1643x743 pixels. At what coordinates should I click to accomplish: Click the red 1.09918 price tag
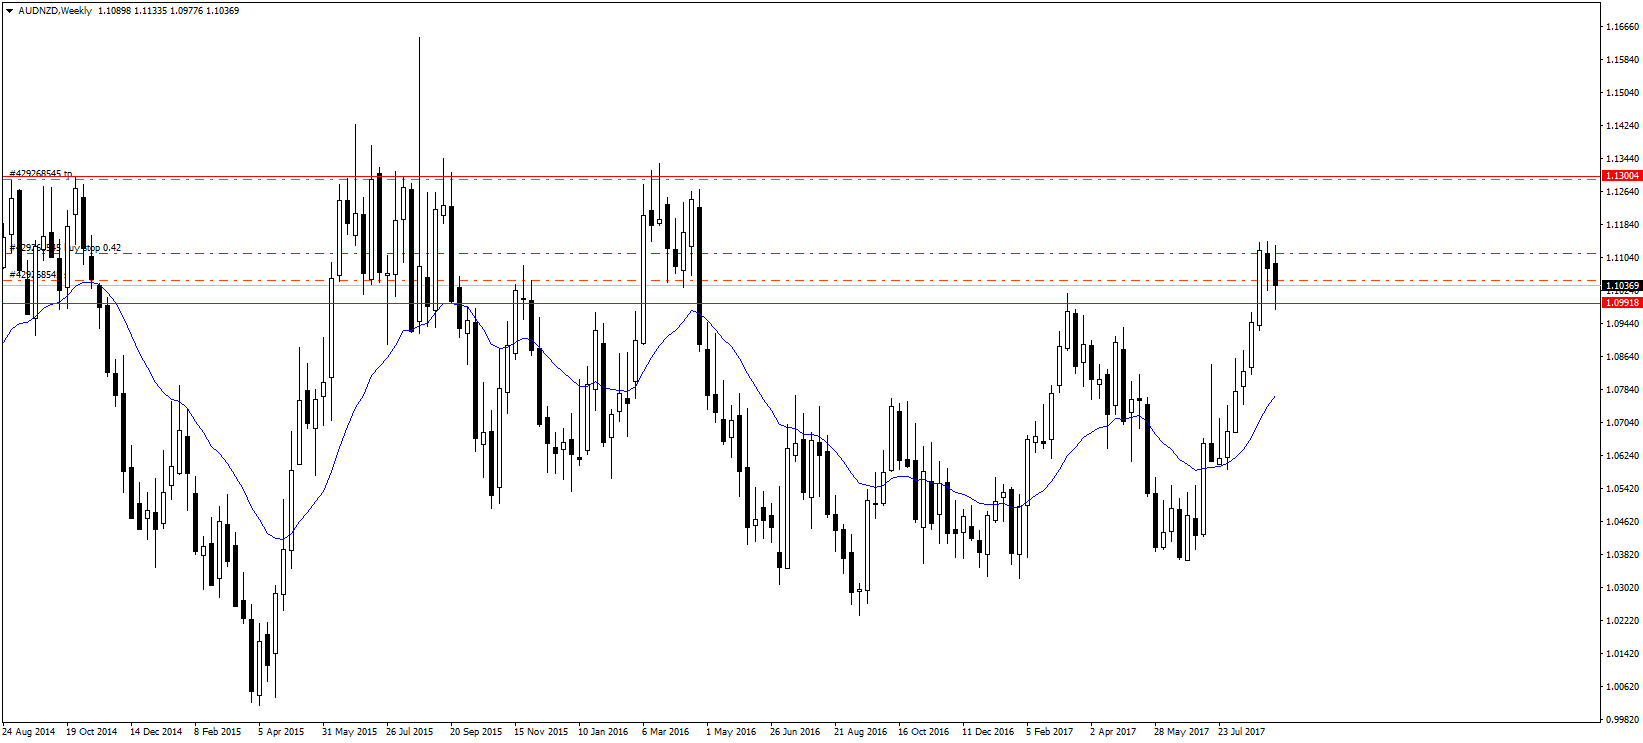(1621, 302)
